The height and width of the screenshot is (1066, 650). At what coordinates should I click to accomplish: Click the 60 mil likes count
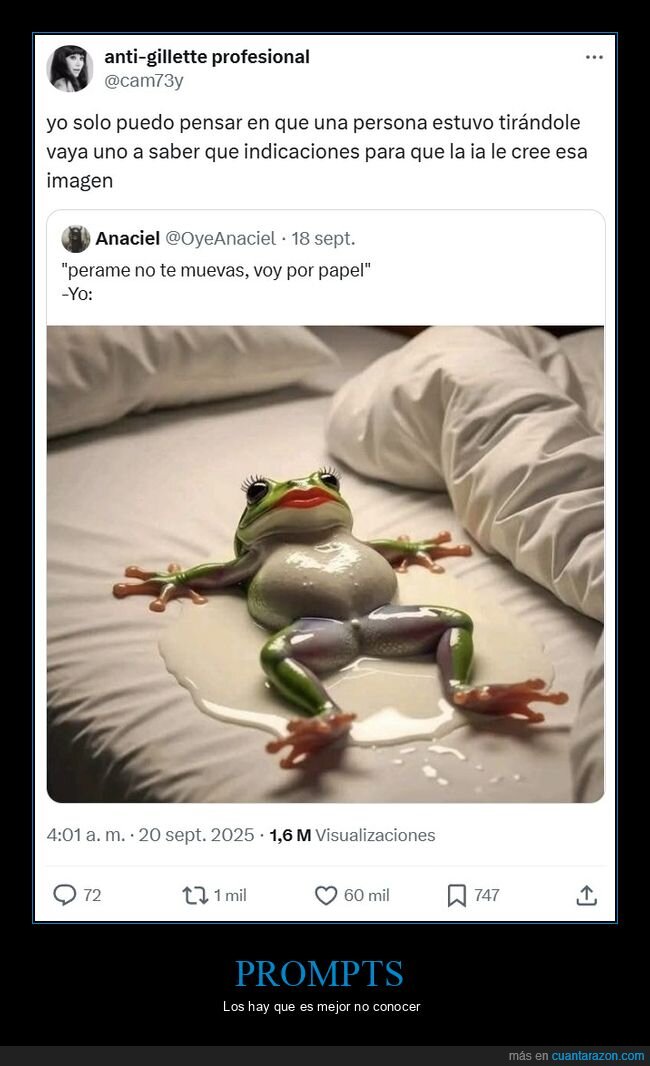pos(366,895)
